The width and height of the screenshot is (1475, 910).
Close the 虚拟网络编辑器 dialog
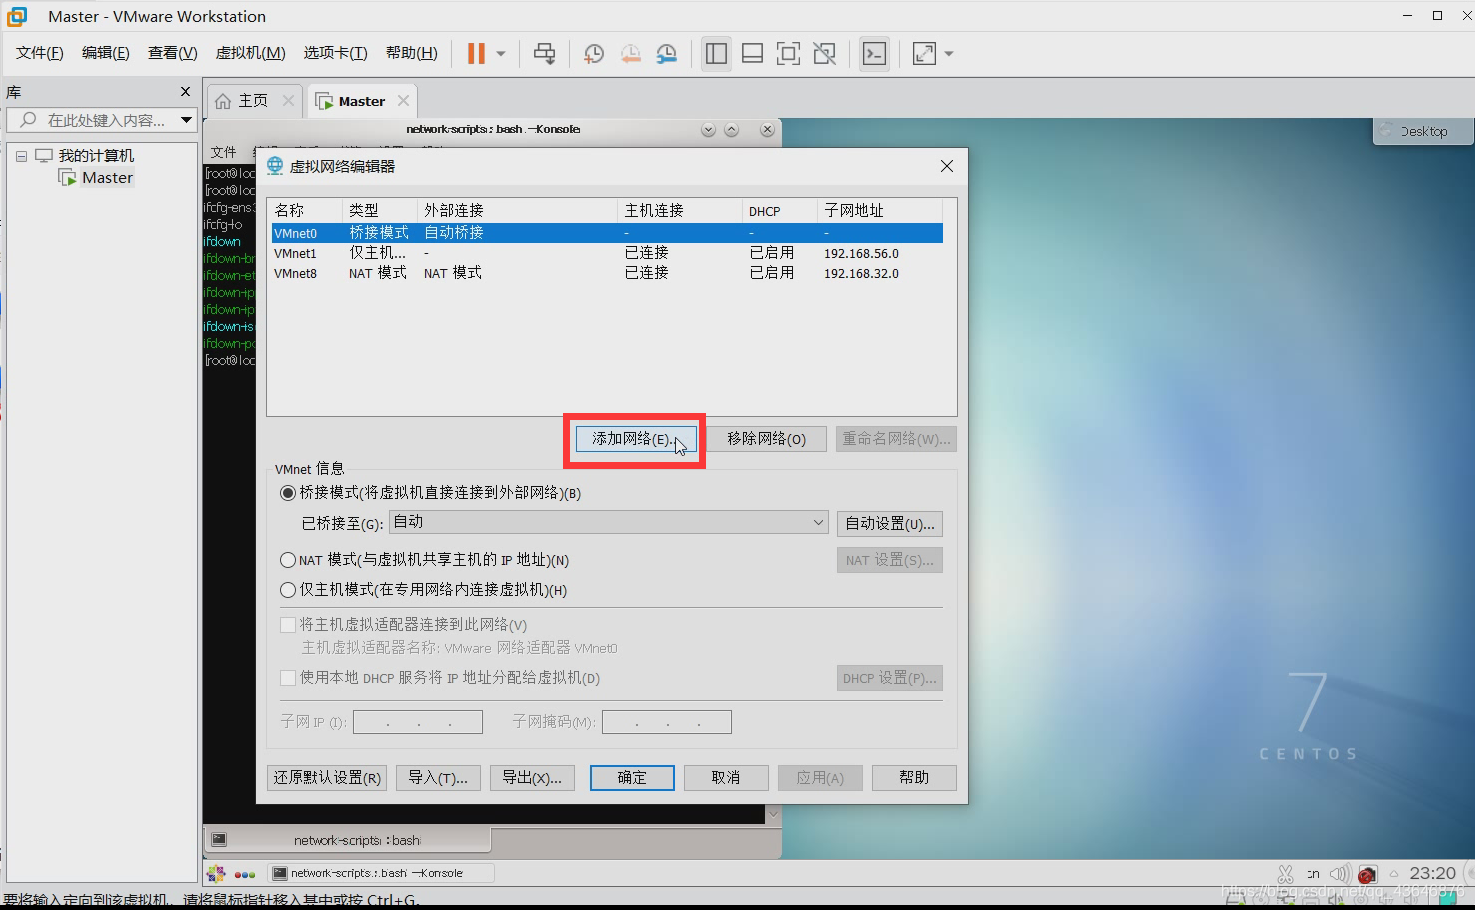(947, 166)
